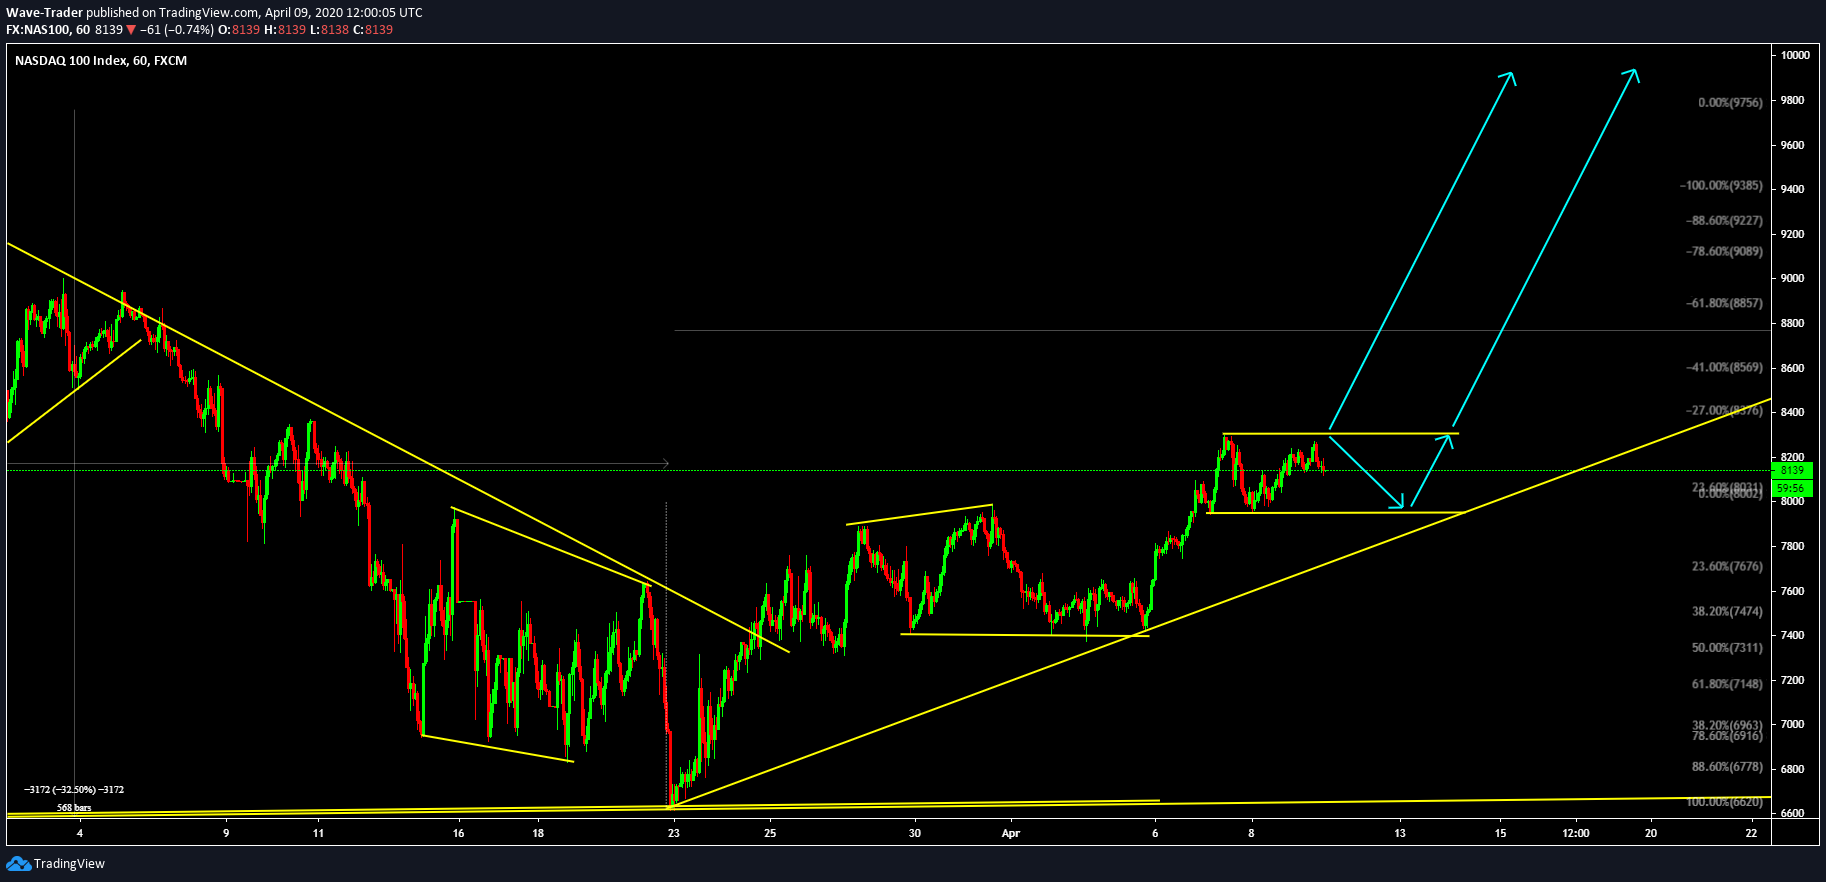Click the 13 date on time axis
Viewport: 1826px width, 882px height.
tap(1400, 833)
